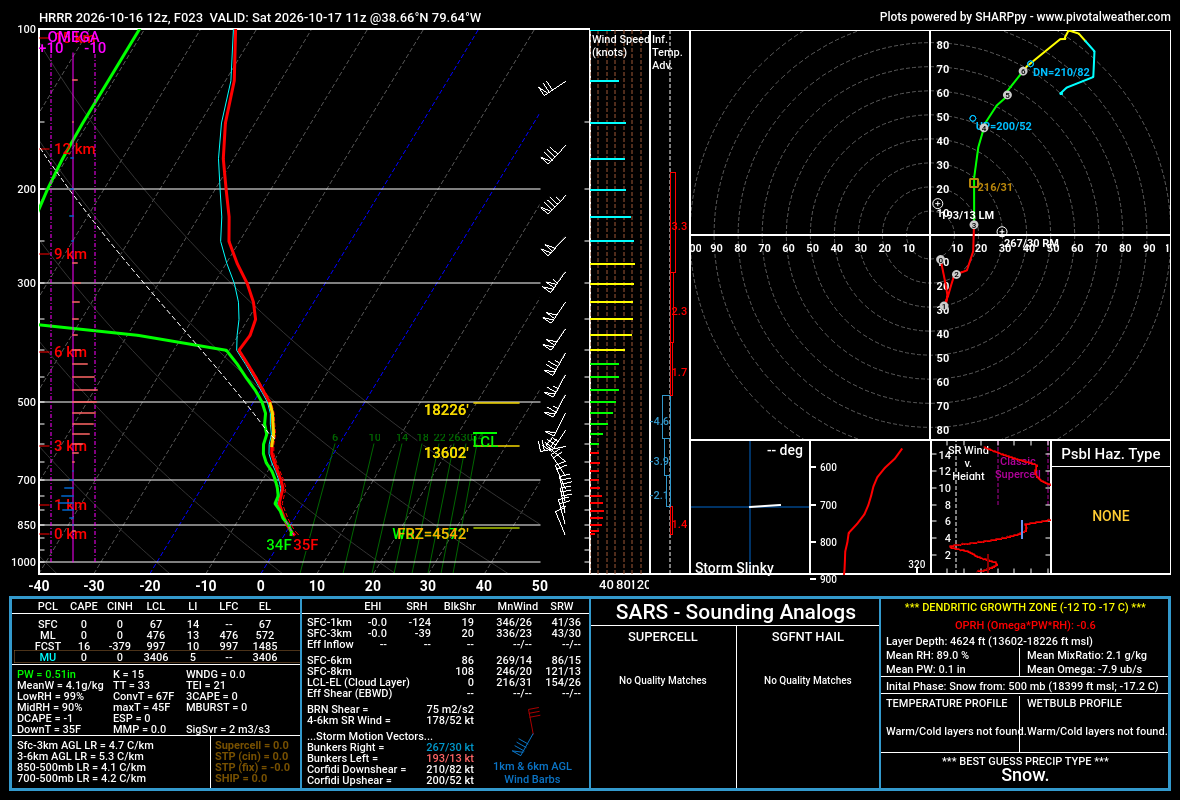The image size is (1180, 800).
Task: Click the magenta 'Classic Supercell' label
Action: 1017,467
